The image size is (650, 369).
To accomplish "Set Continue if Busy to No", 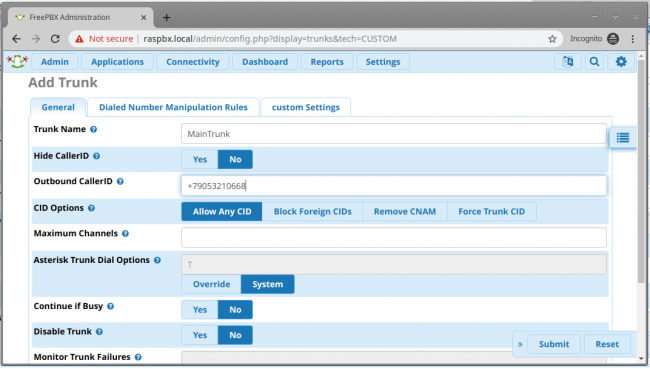I will [235, 310].
